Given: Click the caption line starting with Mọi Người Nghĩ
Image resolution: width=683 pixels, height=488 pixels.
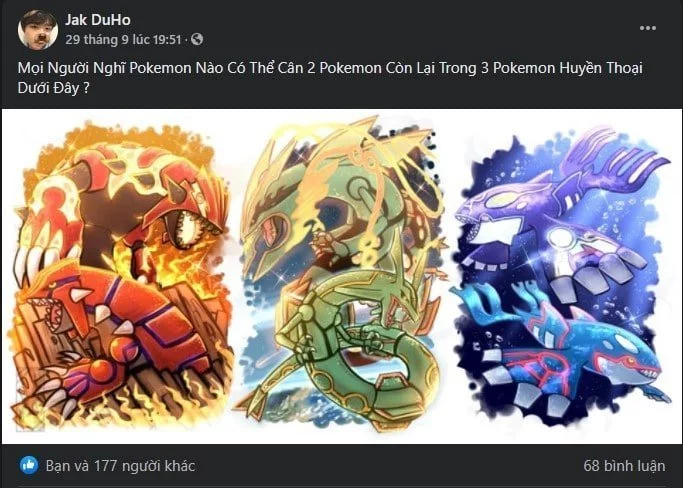Looking at the screenshot, I should [x=330, y=68].
